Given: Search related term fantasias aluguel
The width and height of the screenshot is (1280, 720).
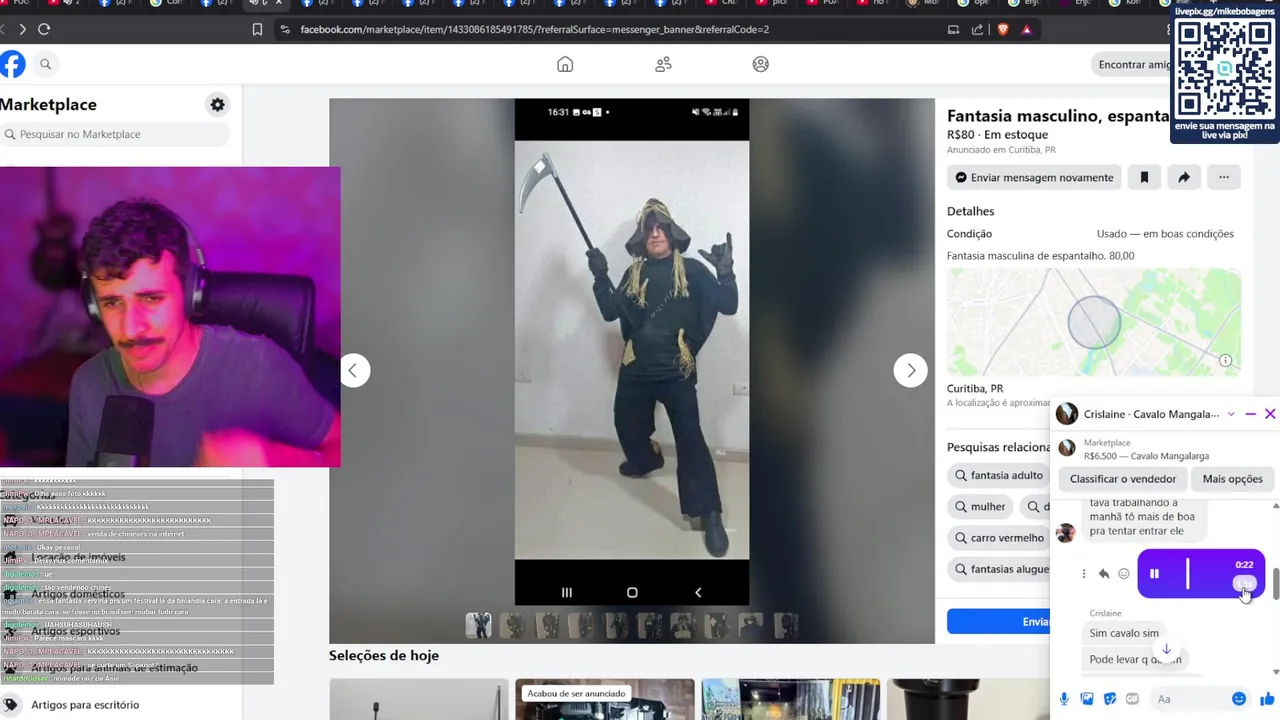Looking at the screenshot, I should [998, 570].
